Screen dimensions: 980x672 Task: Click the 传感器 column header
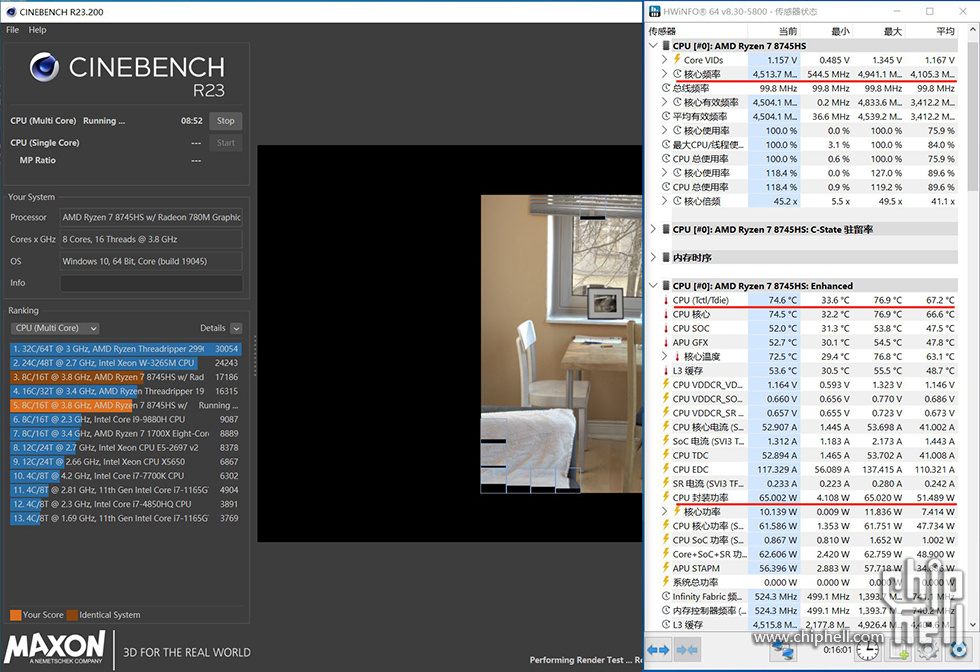coord(697,31)
